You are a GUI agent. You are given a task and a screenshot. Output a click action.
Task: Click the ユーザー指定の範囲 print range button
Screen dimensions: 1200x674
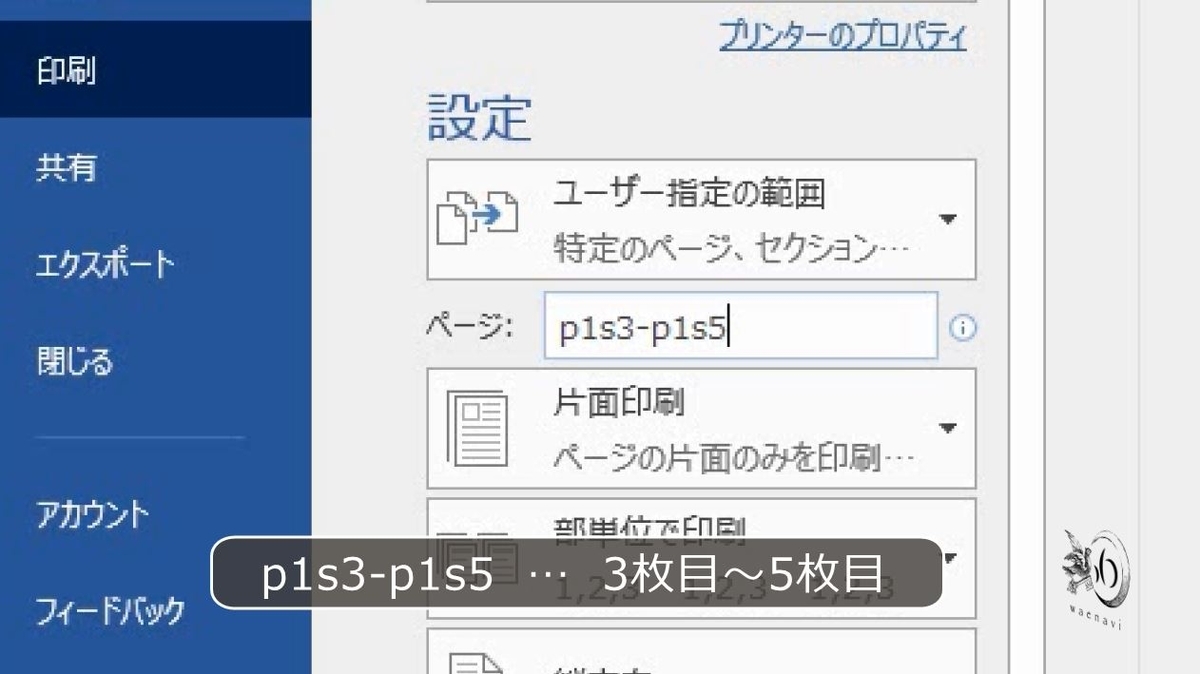700,219
